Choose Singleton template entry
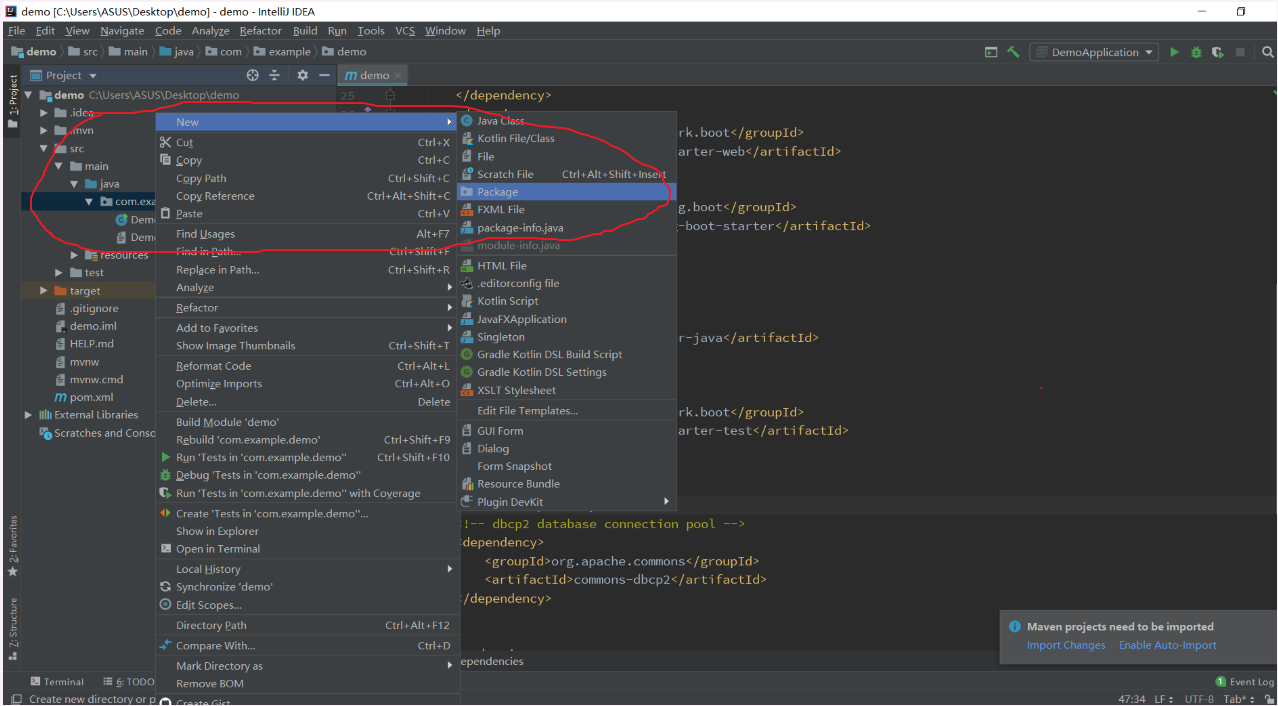The height and width of the screenshot is (706, 1278). tap(566, 337)
